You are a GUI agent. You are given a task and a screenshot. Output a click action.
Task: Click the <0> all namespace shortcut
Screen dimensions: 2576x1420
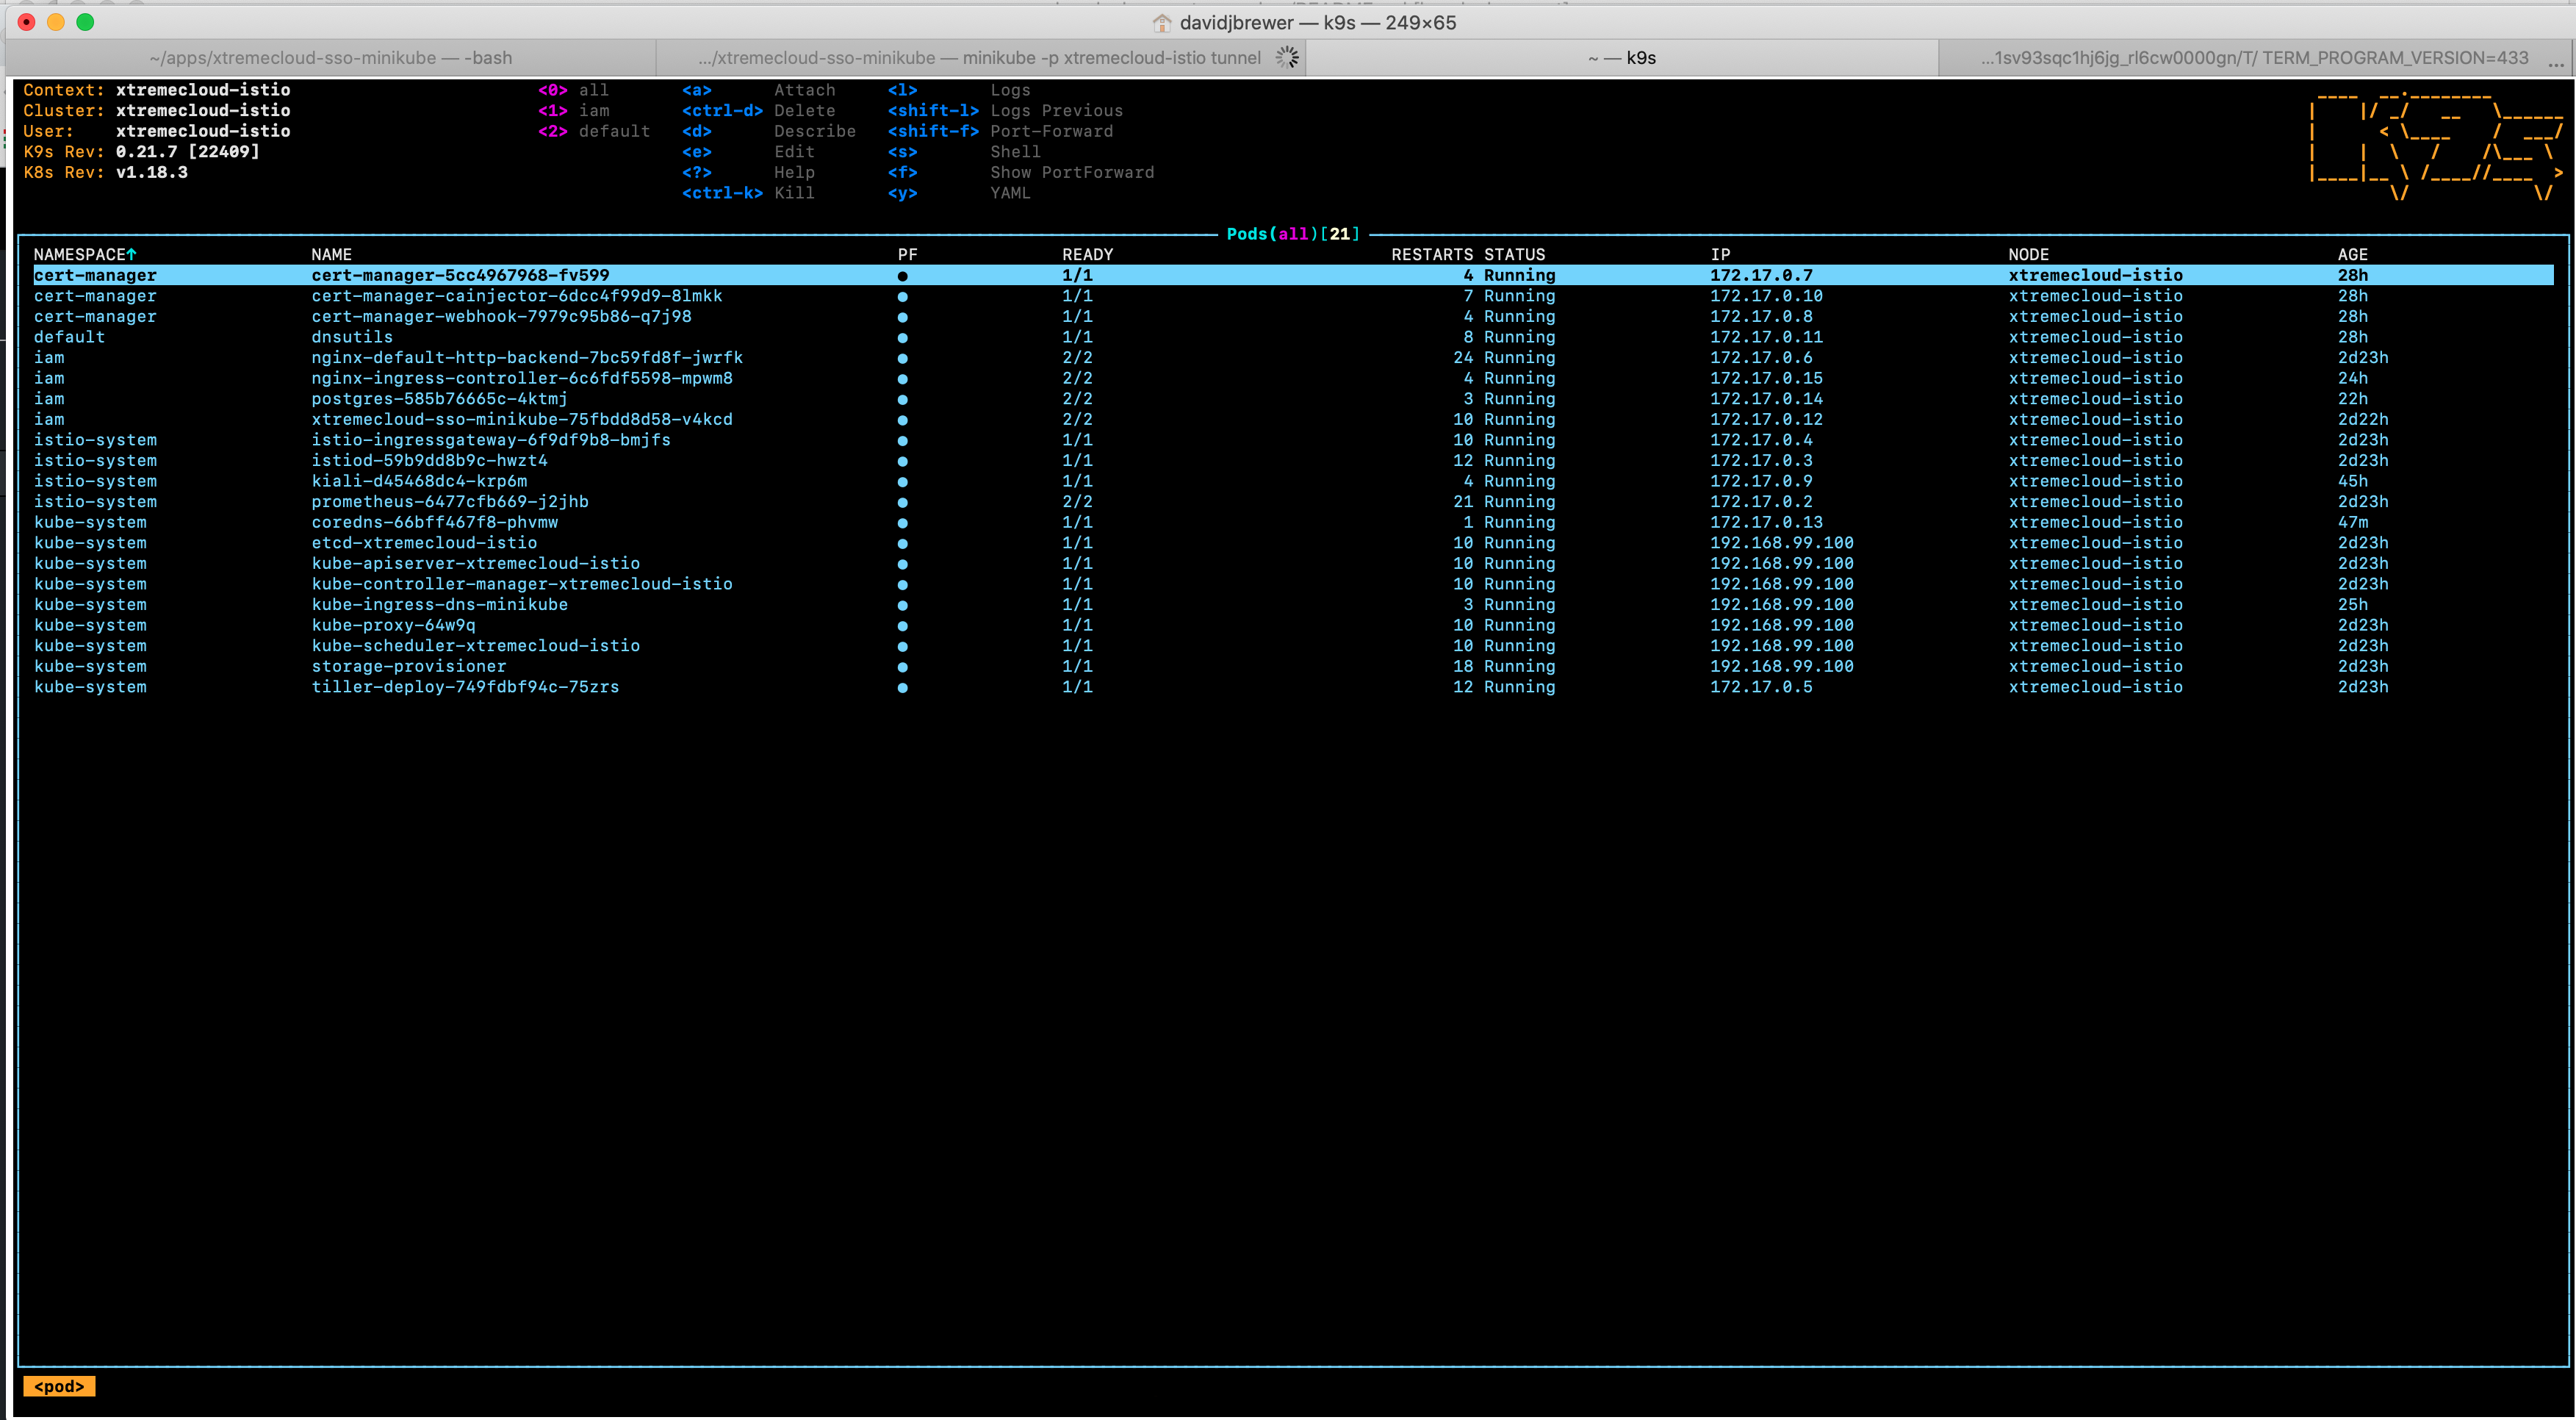[573, 90]
